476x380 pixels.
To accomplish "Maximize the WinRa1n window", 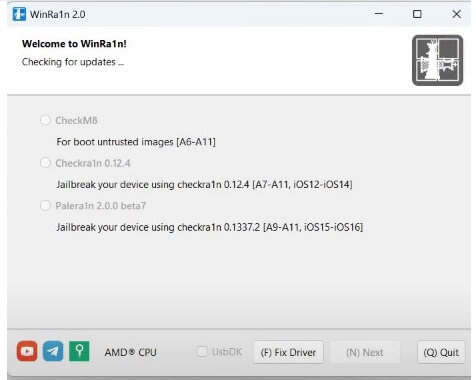I will coord(417,14).
